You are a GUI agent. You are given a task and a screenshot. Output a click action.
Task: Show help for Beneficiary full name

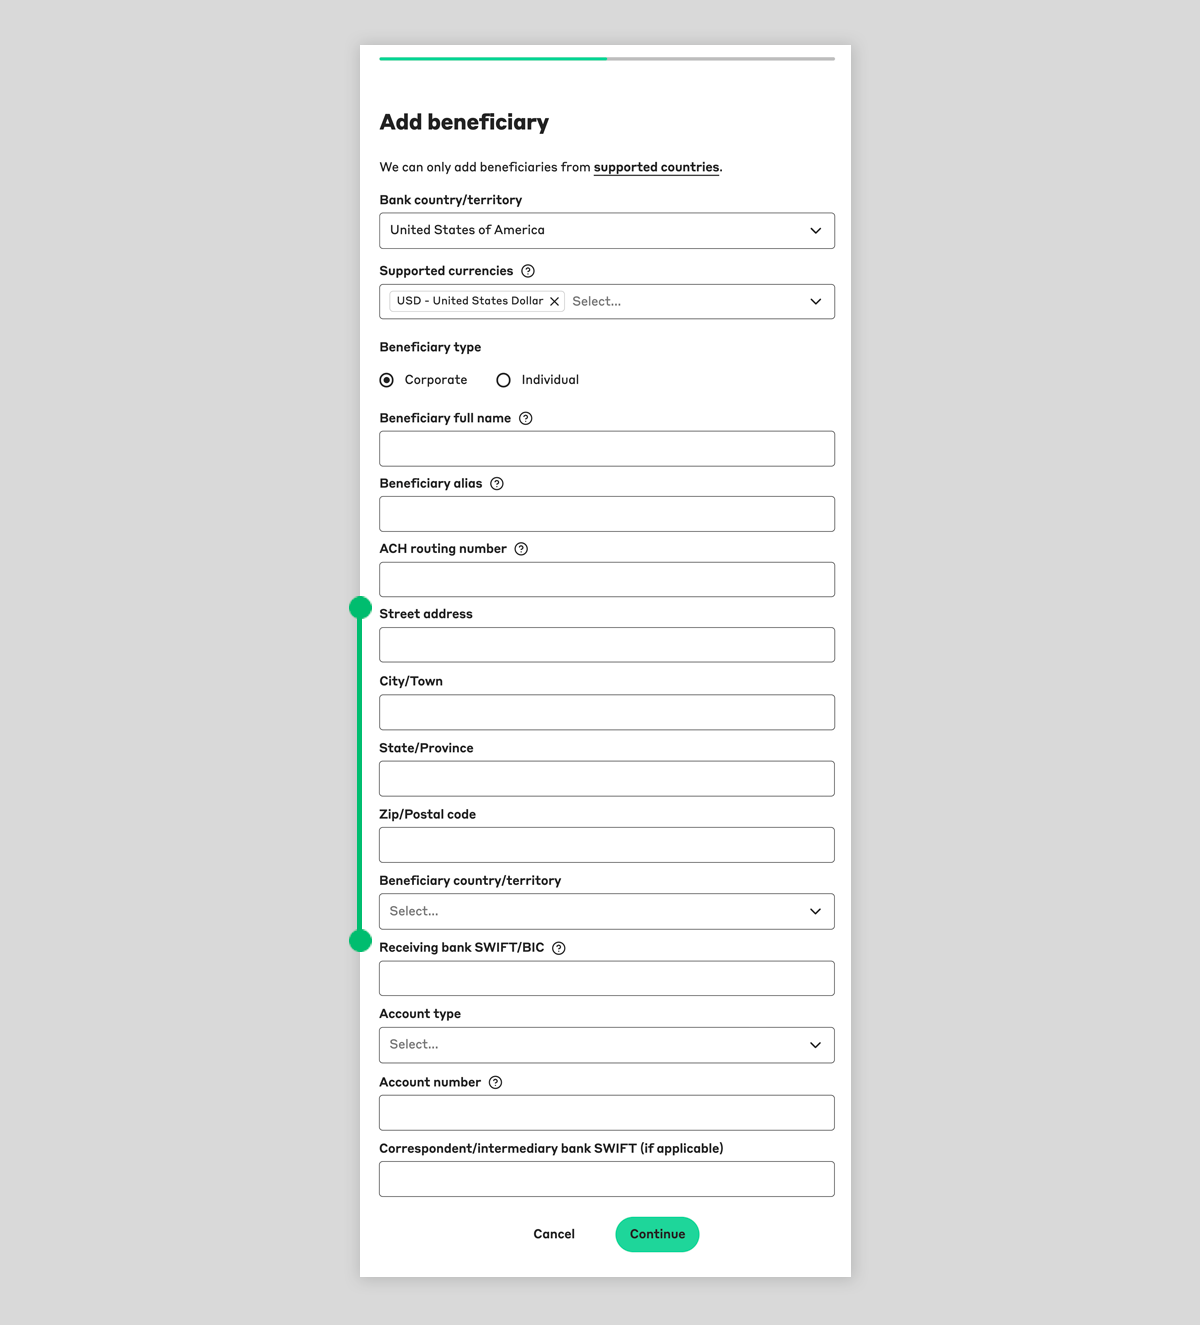(526, 418)
